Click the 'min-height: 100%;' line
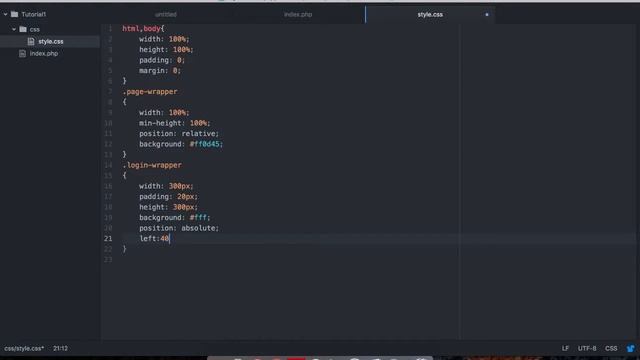 click(x=174, y=123)
